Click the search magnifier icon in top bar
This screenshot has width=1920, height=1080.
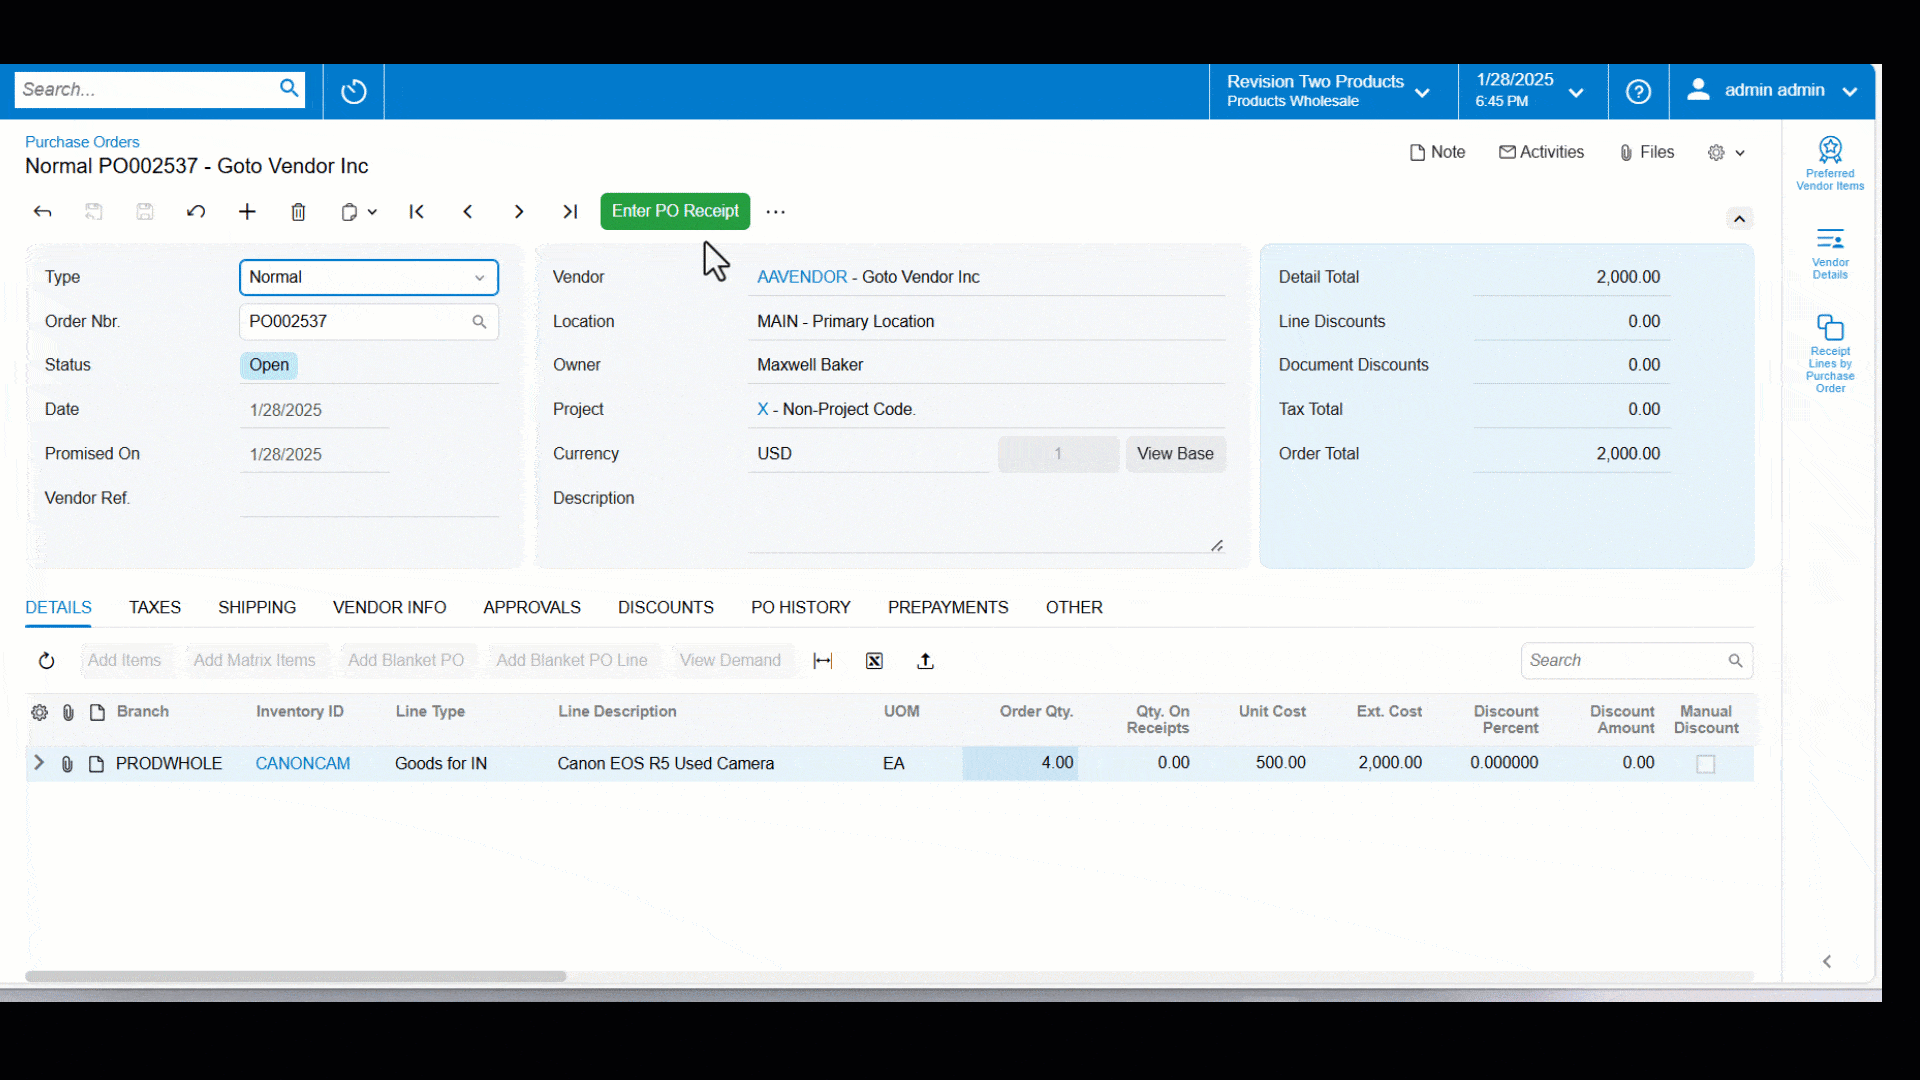pos(289,89)
